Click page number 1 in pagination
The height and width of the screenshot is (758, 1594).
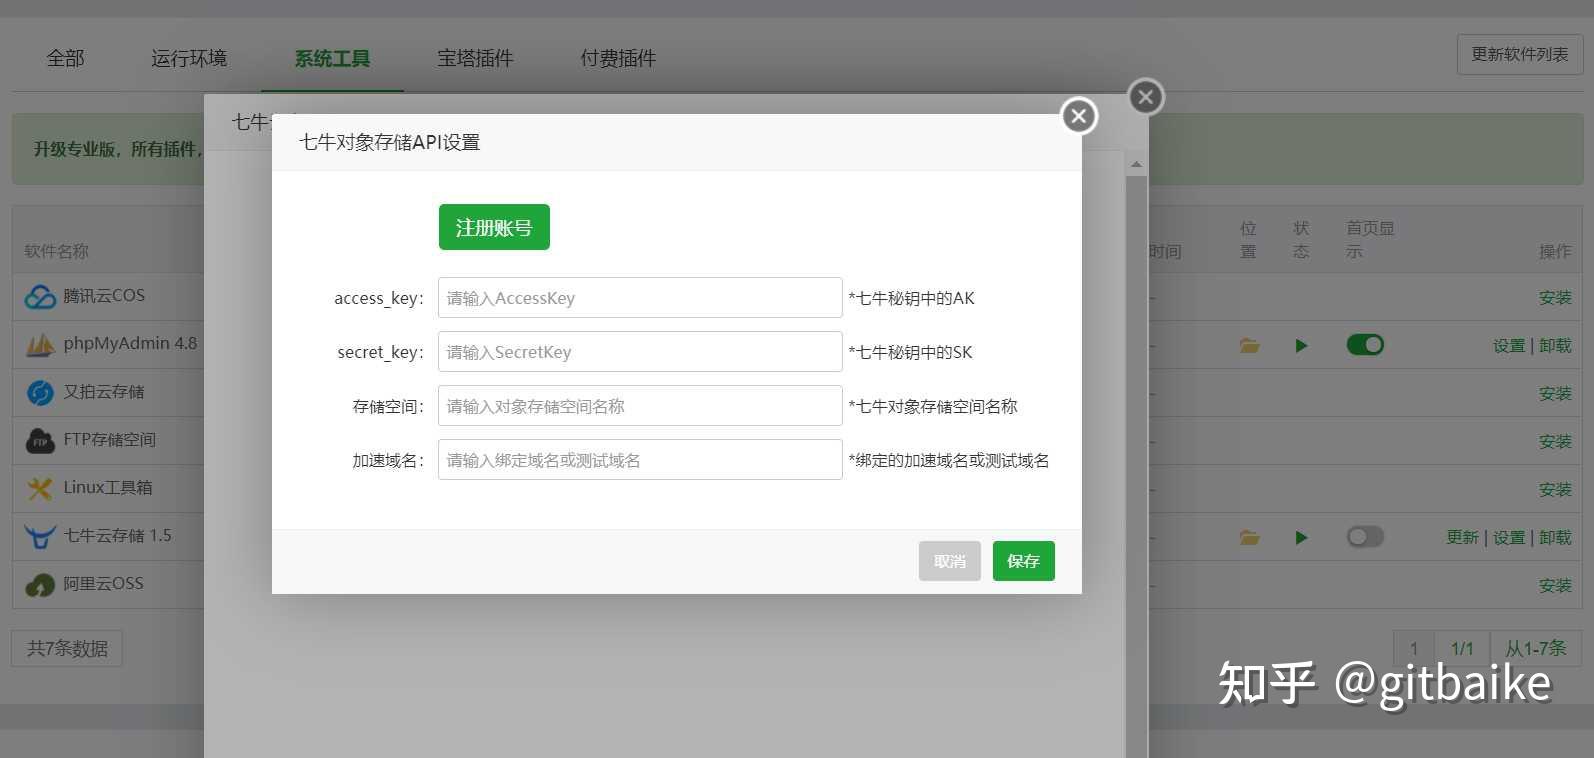tap(1414, 648)
